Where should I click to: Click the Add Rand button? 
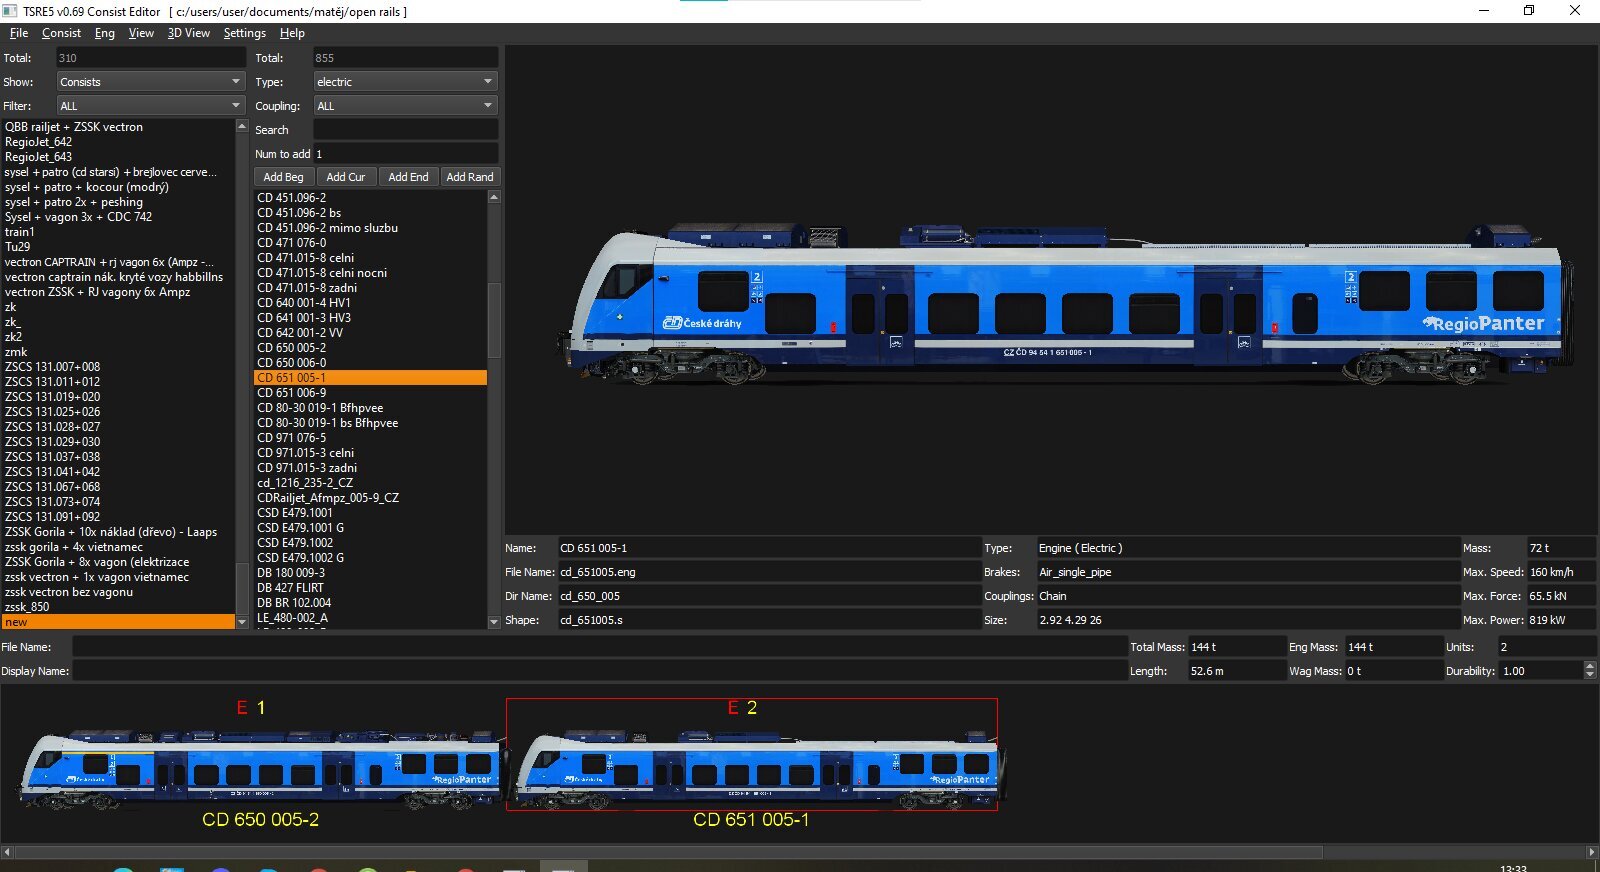(x=470, y=177)
